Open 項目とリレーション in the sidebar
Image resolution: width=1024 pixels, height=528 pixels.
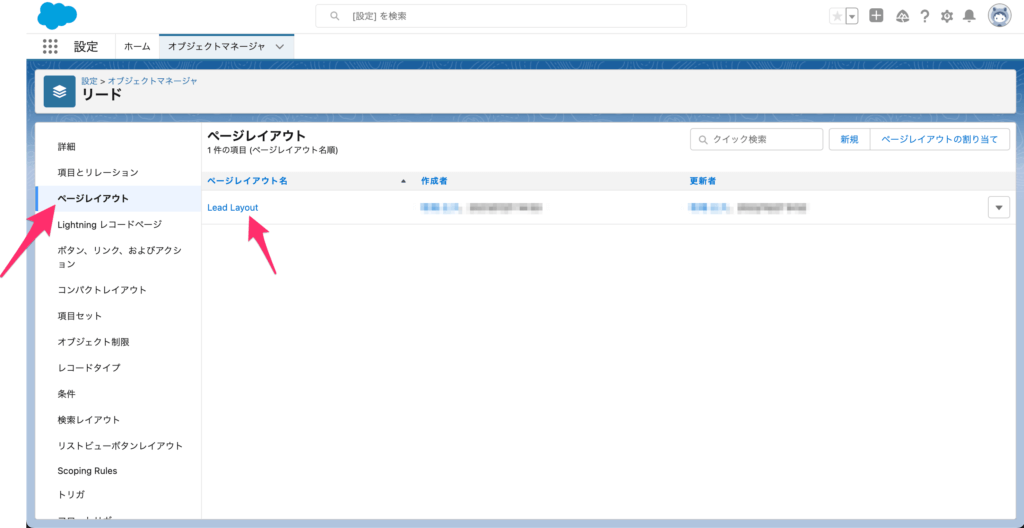[98, 173]
